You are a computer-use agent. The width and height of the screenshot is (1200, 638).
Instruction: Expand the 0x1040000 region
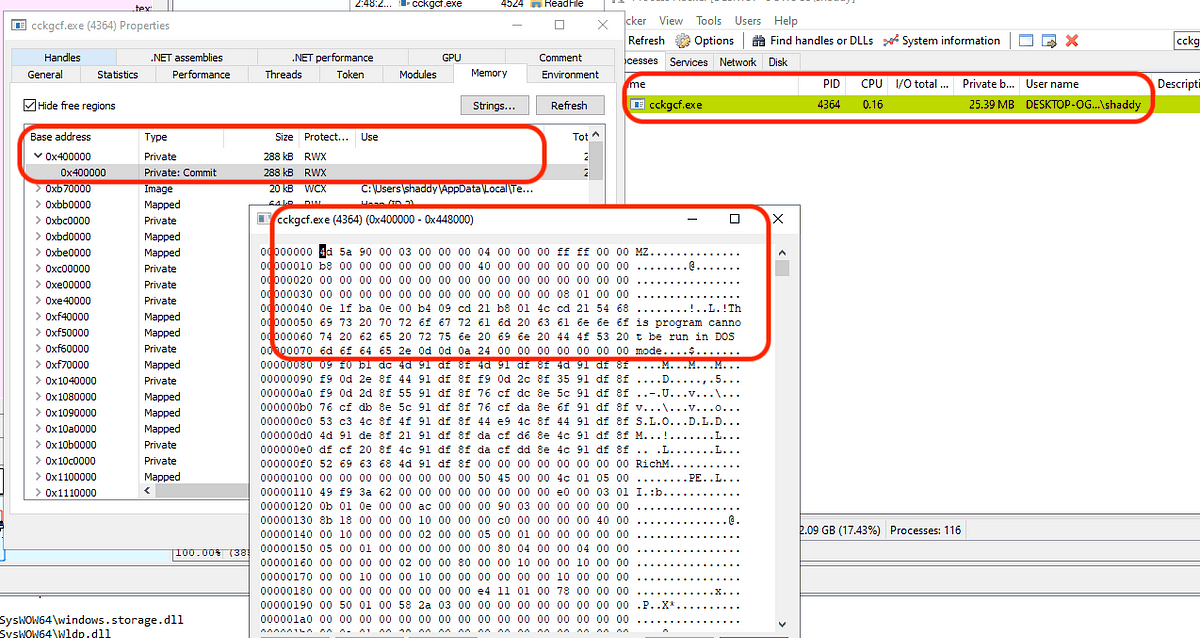point(38,381)
